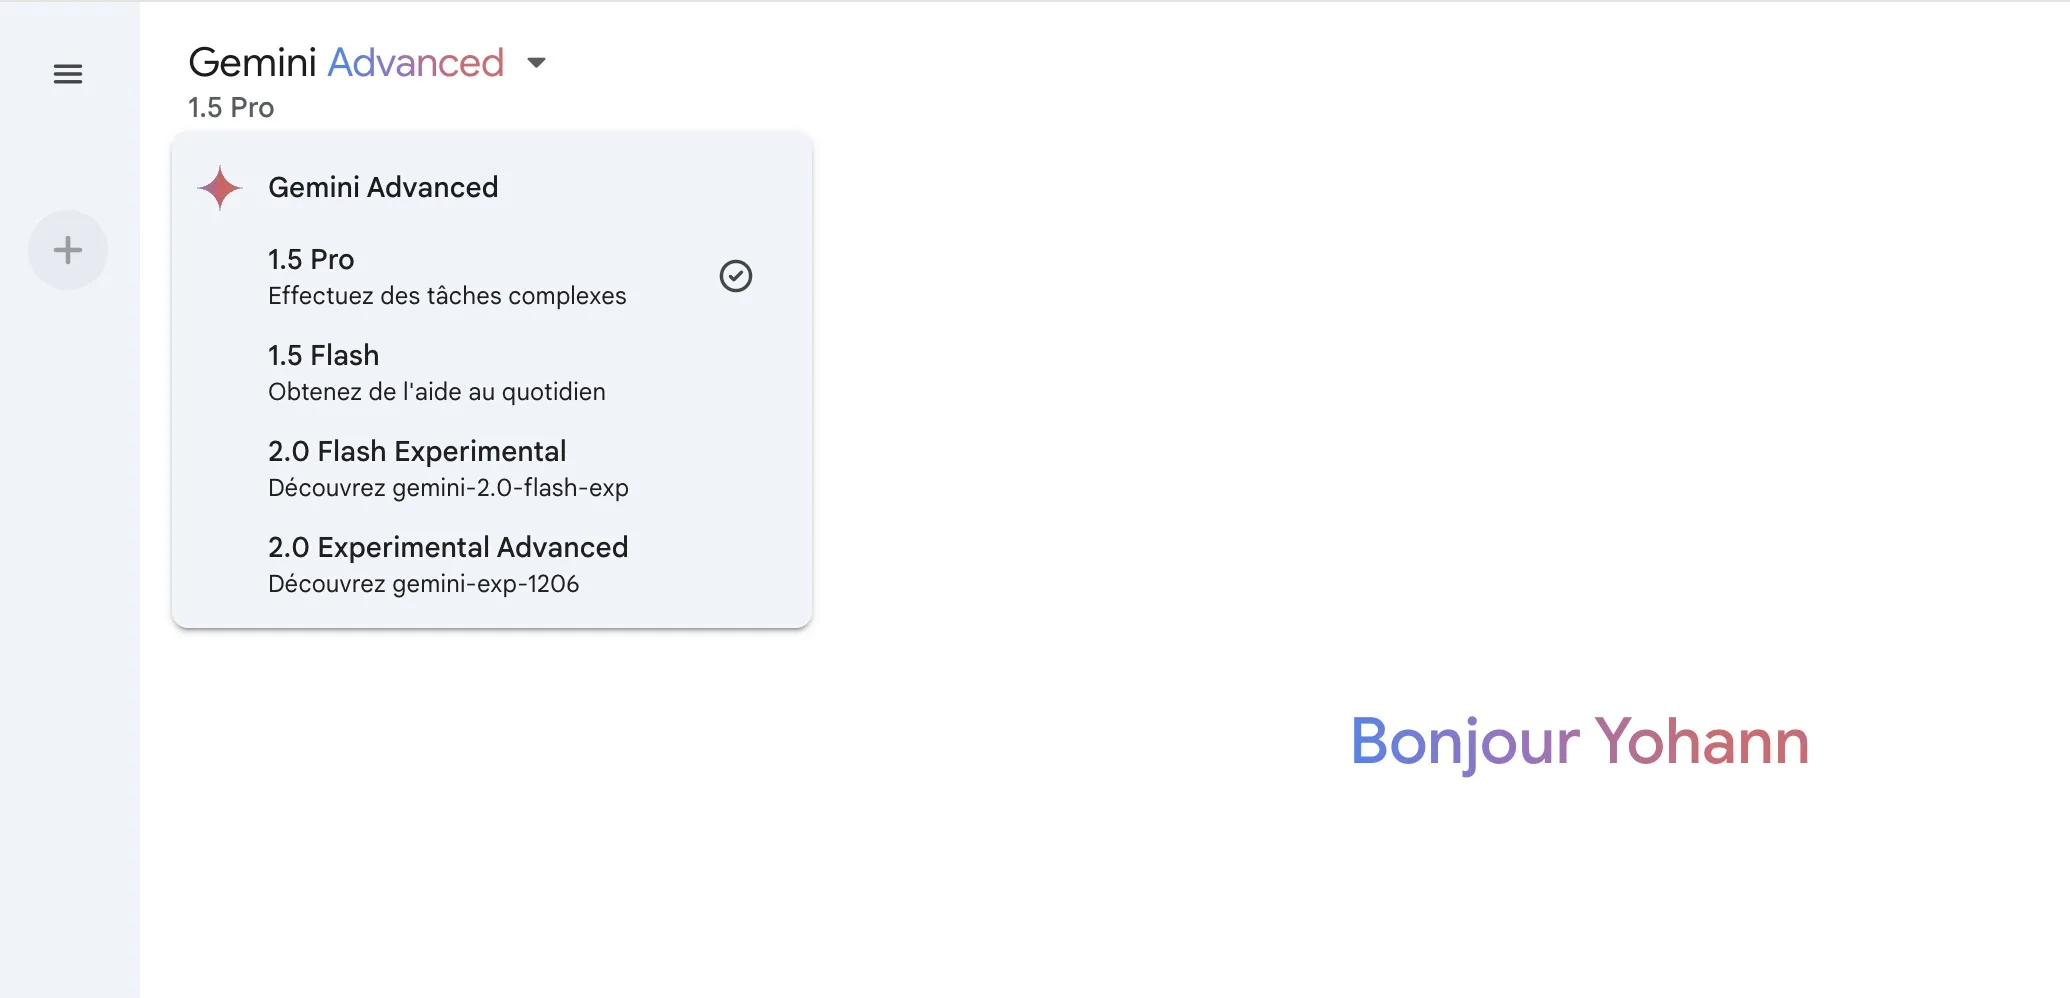Click 'Découvrez gemini-exp-1206' description
This screenshot has height=998, width=2070.
[424, 584]
